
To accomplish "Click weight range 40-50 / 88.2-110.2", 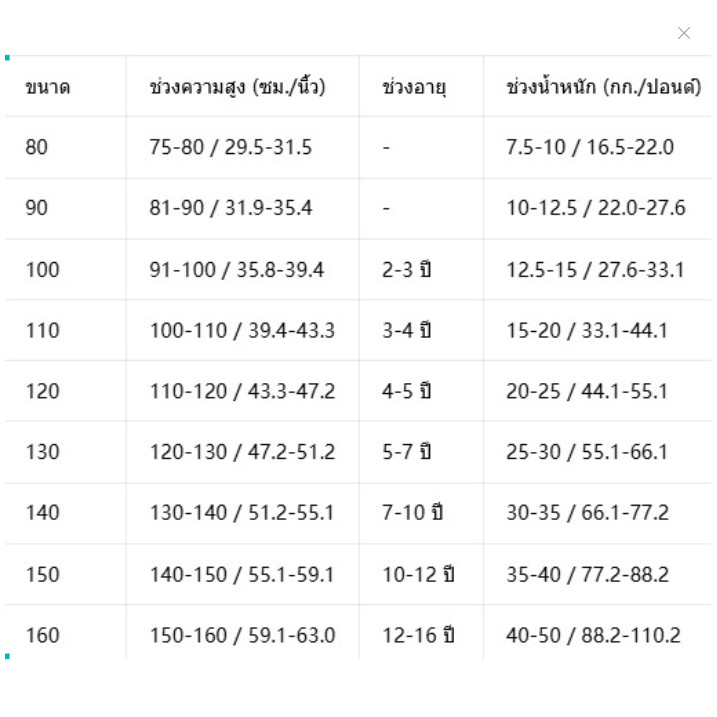I will [594, 635].
